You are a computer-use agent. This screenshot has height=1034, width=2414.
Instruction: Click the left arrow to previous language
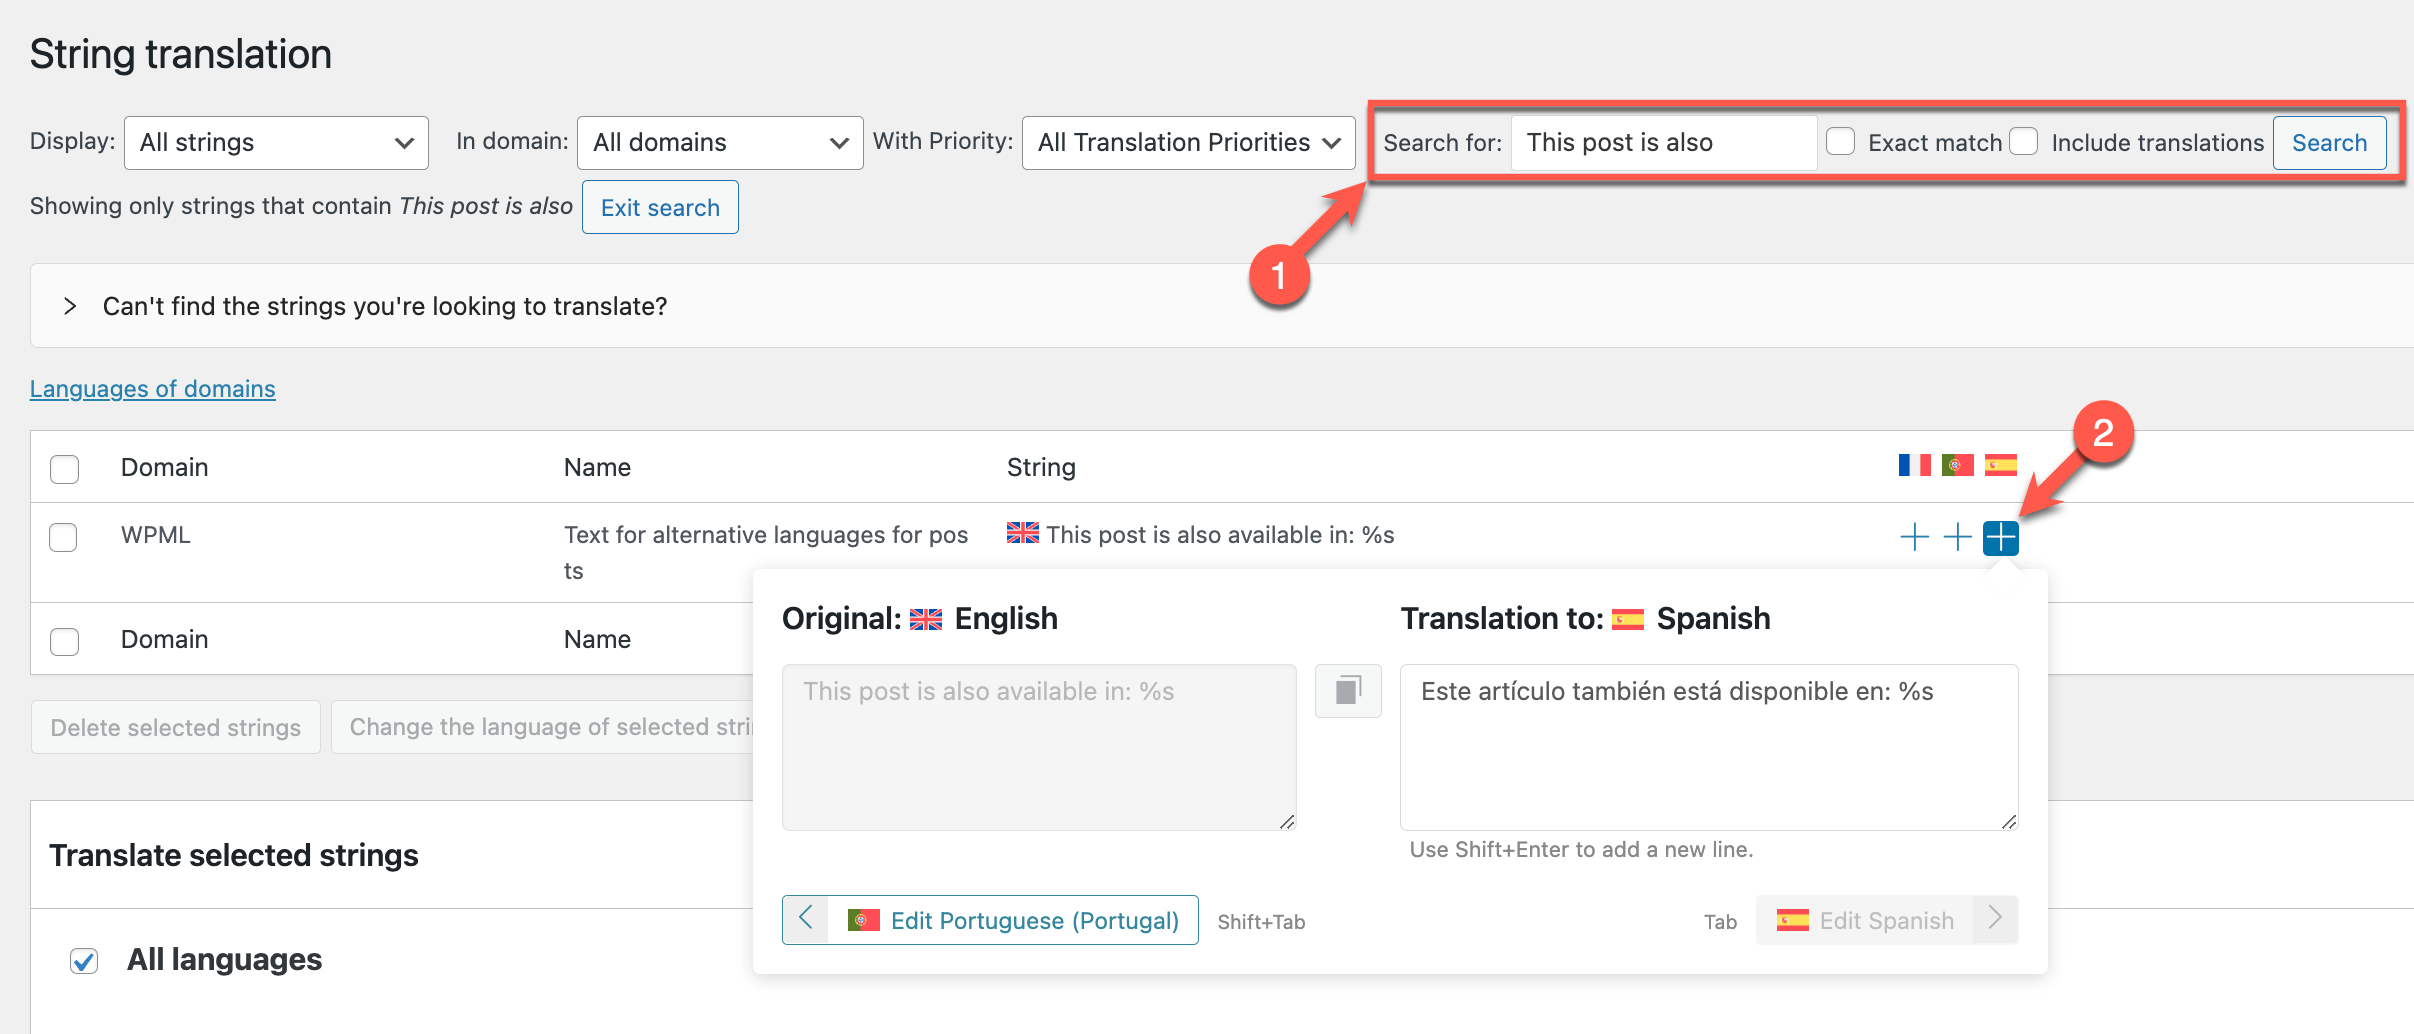(x=806, y=919)
